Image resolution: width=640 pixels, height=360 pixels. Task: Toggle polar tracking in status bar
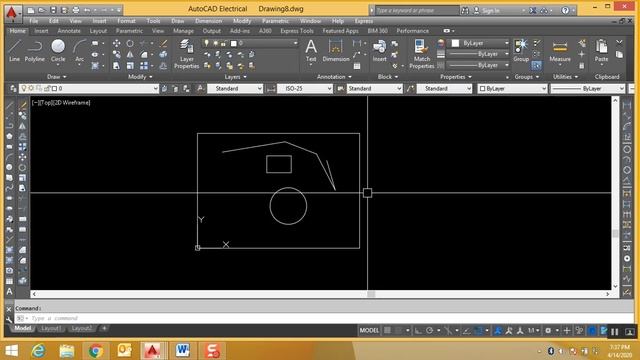(430, 331)
